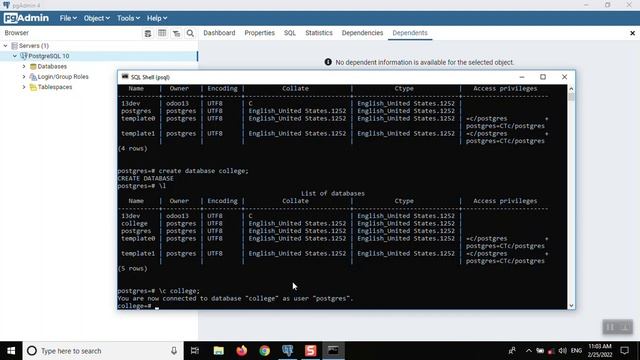This screenshot has height=360, width=640.
Task: Switch to the Dashboard tab
Action: pos(219,33)
